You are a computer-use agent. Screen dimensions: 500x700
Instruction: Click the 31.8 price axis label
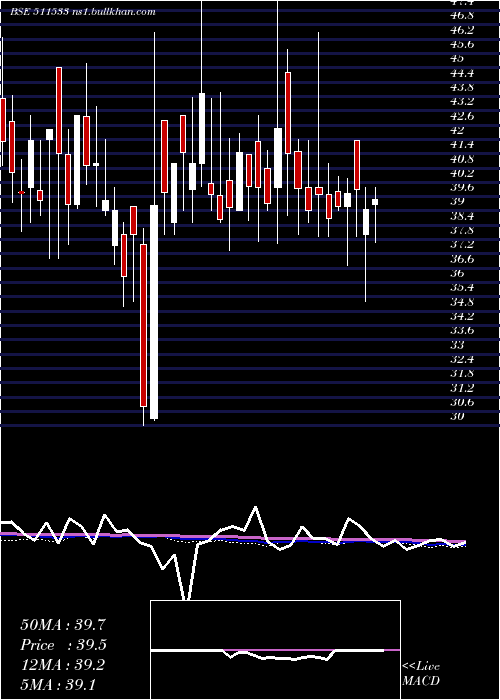coord(462,374)
